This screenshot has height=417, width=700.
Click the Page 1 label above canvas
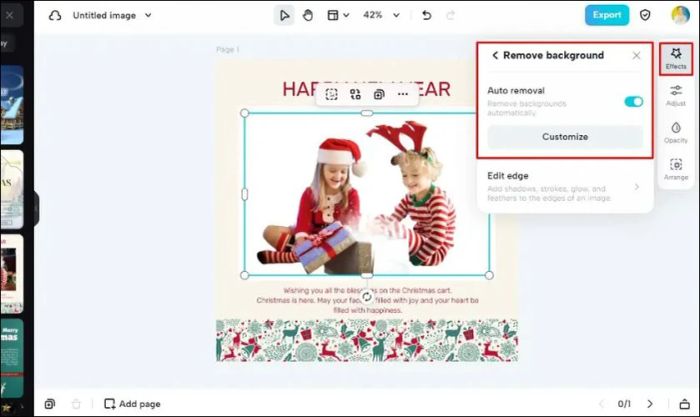(x=228, y=50)
